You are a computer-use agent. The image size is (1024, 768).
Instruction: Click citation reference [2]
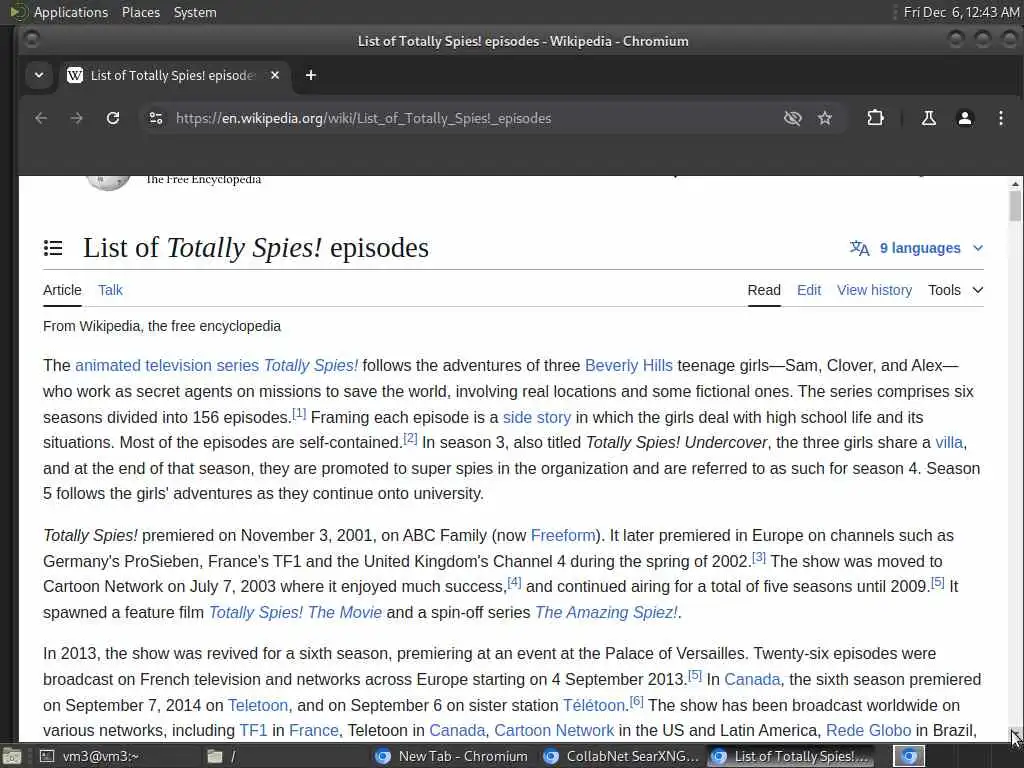[x=409, y=438]
